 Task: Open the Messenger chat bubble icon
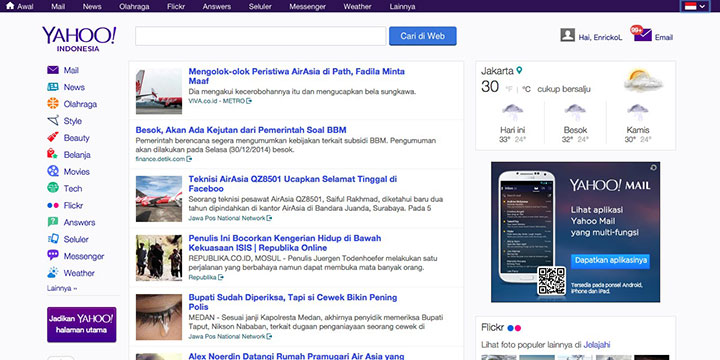coord(53,255)
